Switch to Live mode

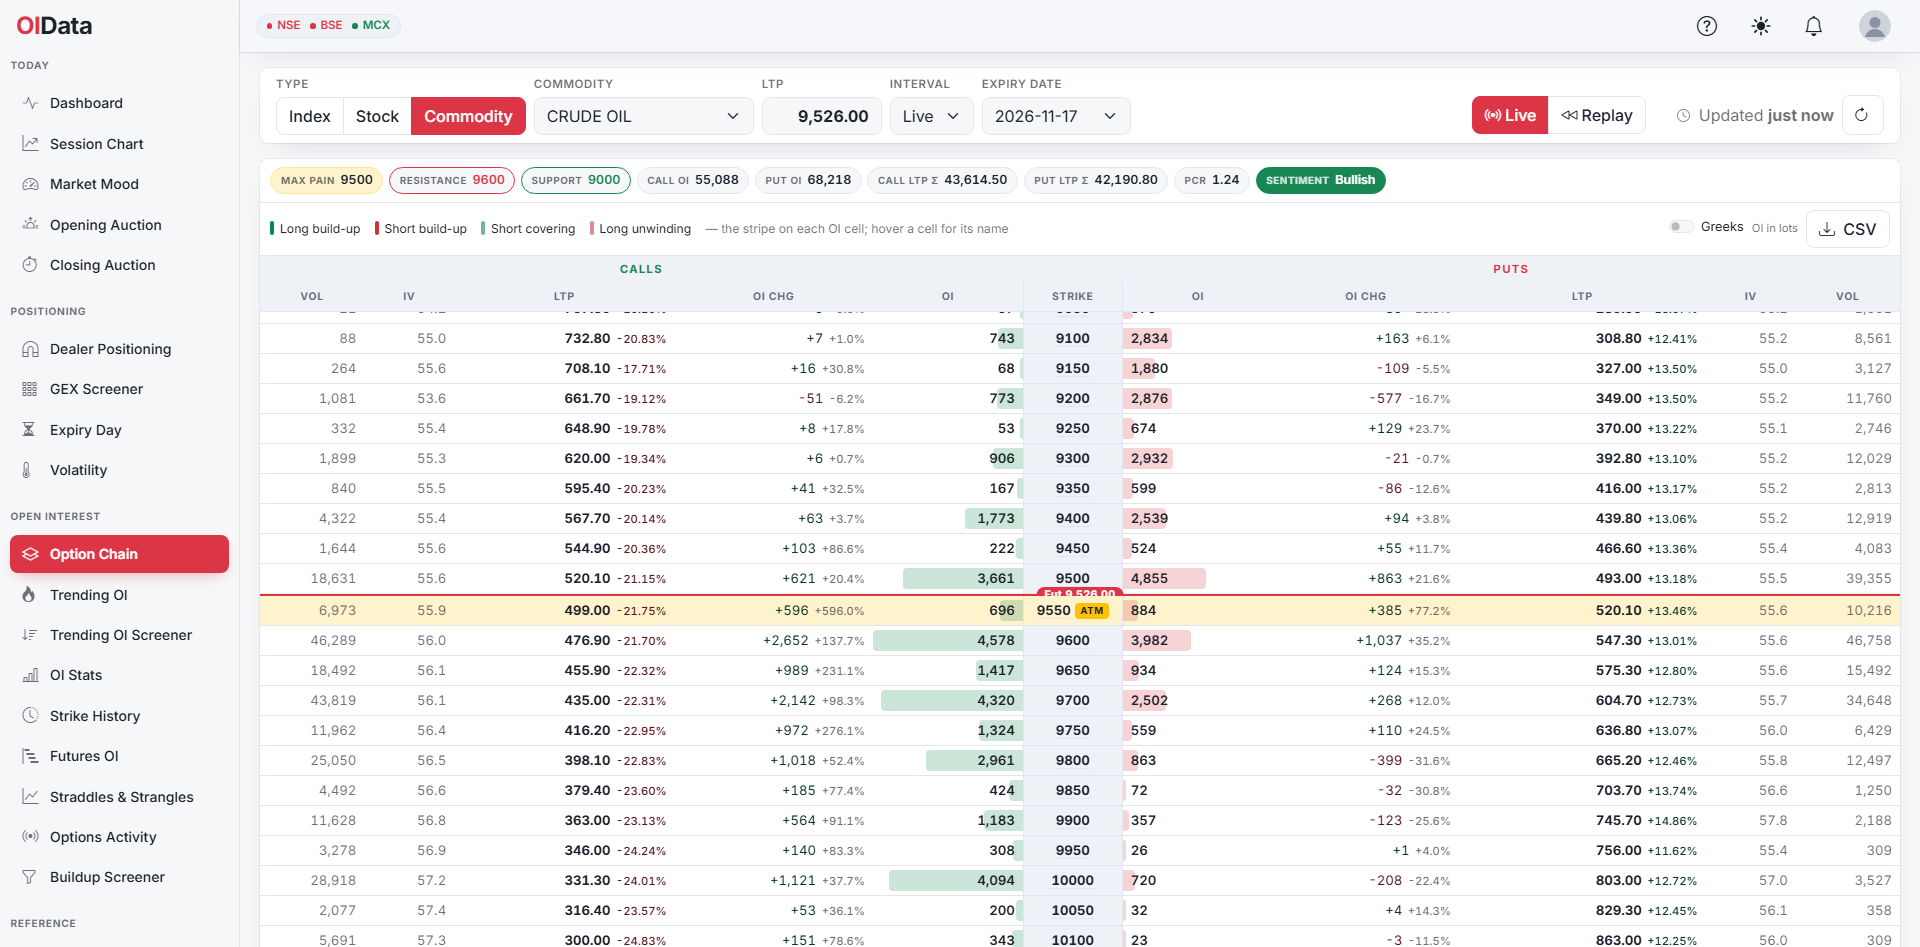tap(1510, 115)
